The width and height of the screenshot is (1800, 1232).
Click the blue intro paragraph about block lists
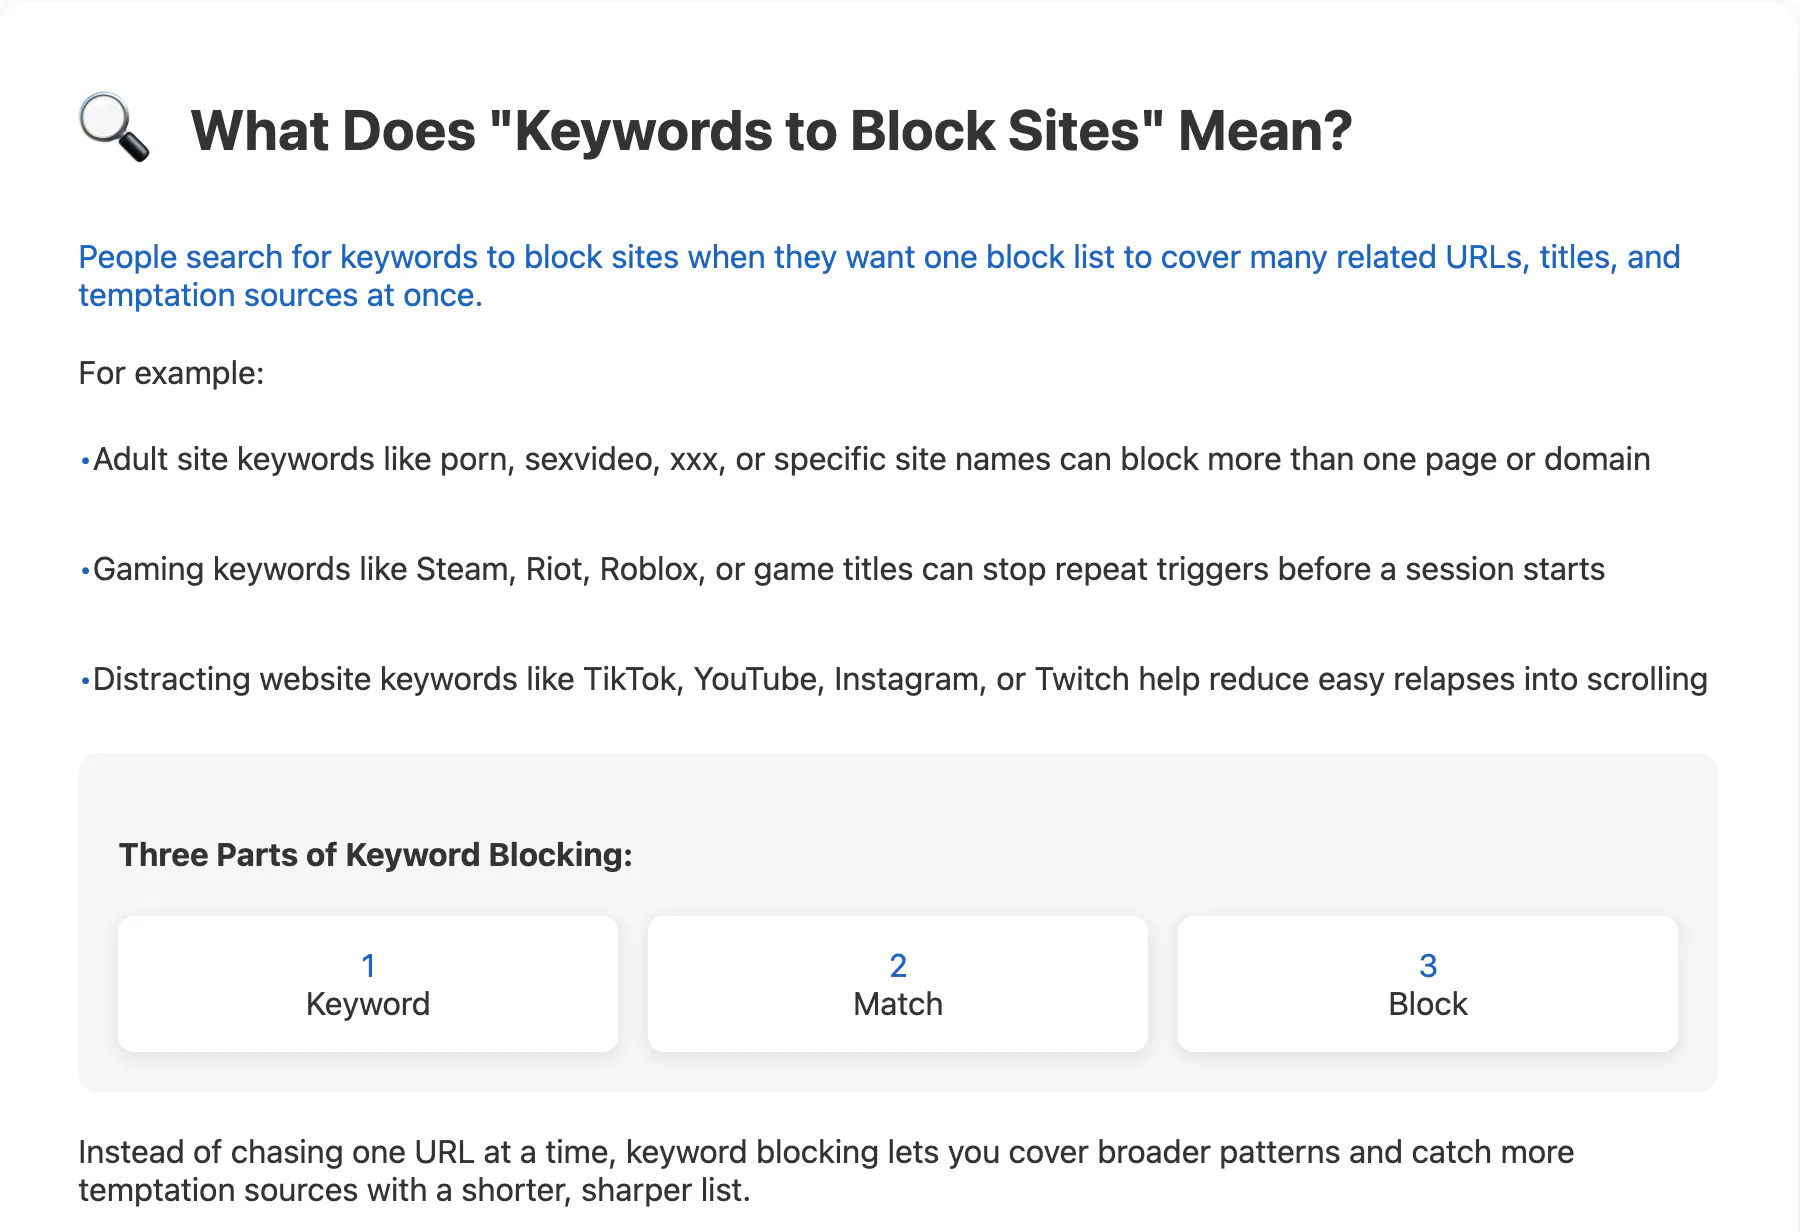(x=879, y=276)
